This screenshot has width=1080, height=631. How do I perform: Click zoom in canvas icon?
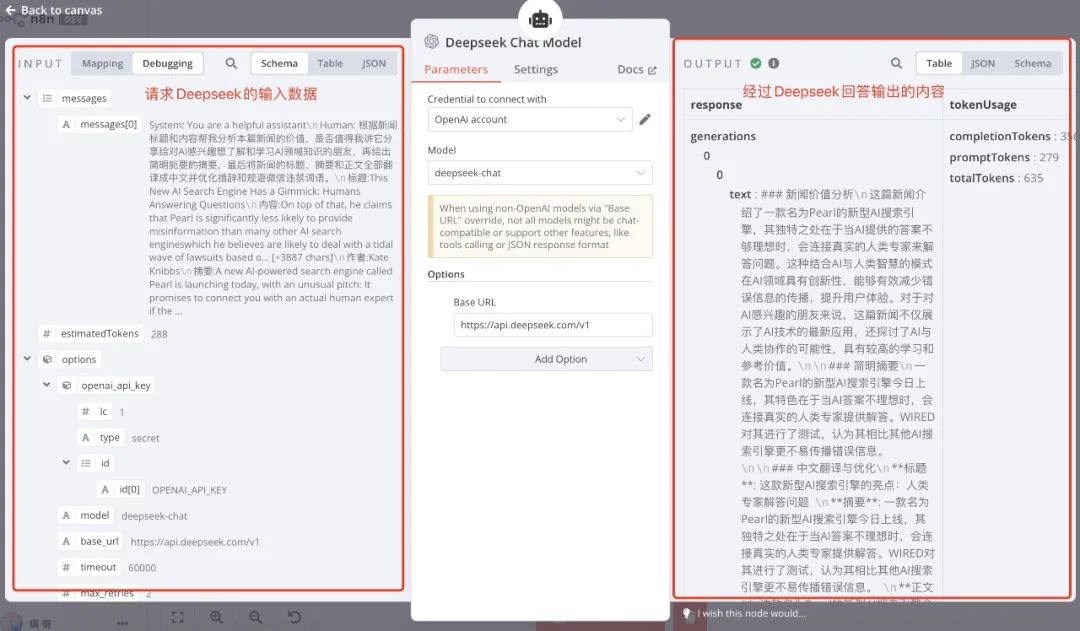[x=216, y=617]
